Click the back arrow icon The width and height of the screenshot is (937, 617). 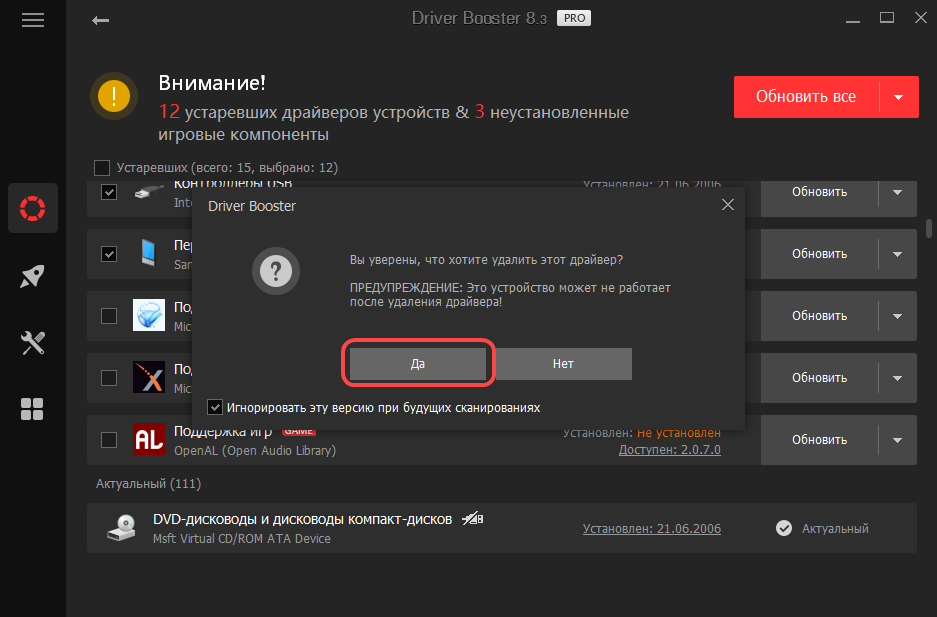(x=100, y=20)
